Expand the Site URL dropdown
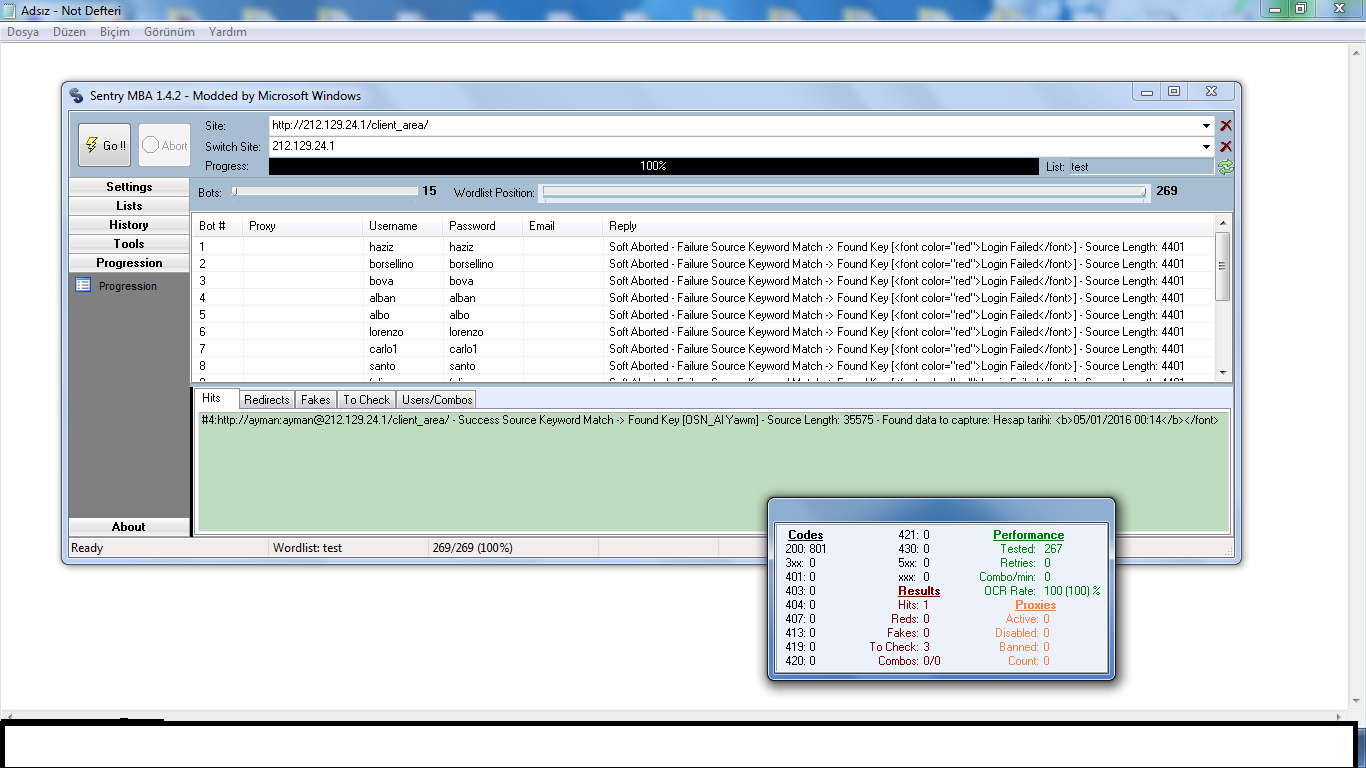The height and width of the screenshot is (768, 1366). pos(1207,126)
